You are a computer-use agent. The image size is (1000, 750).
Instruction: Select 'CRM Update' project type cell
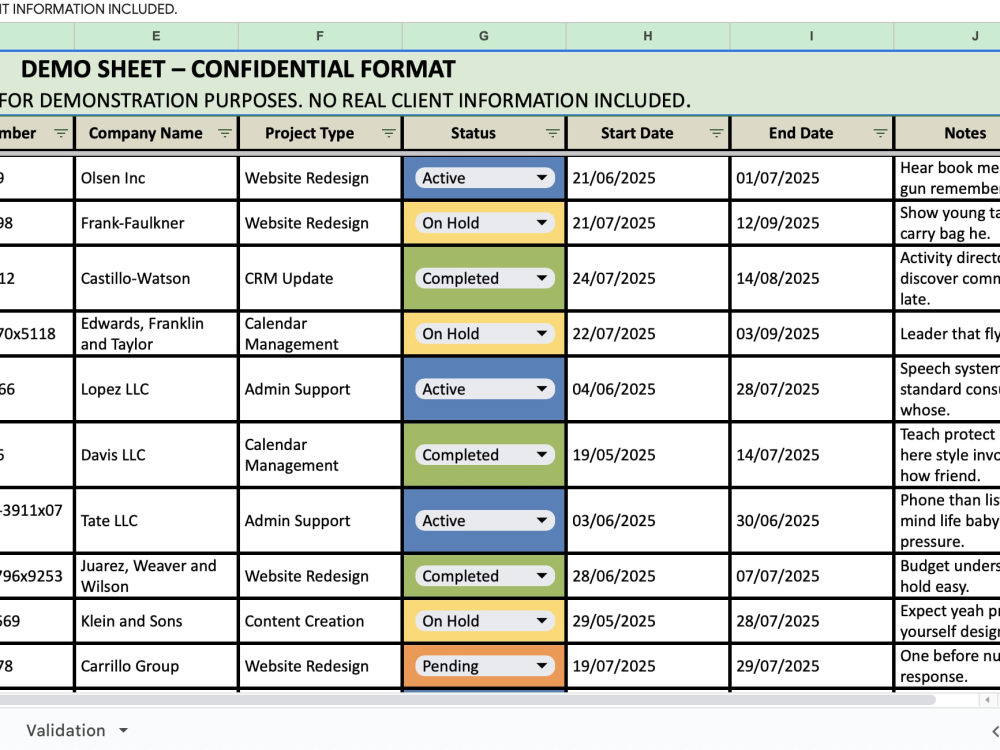click(x=320, y=279)
